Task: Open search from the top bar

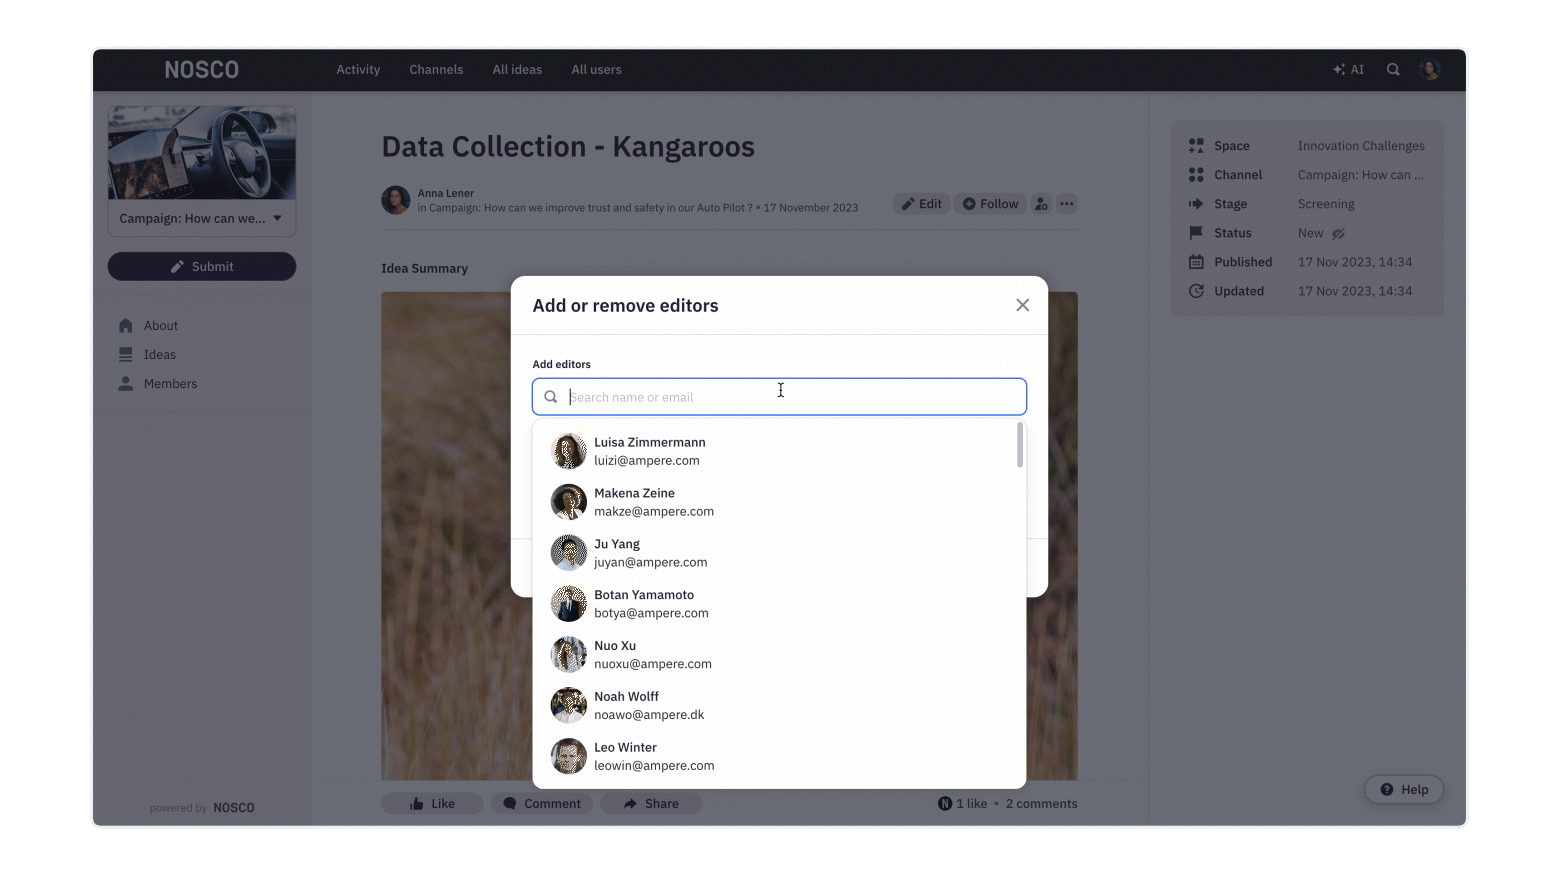Action: point(1393,70)
